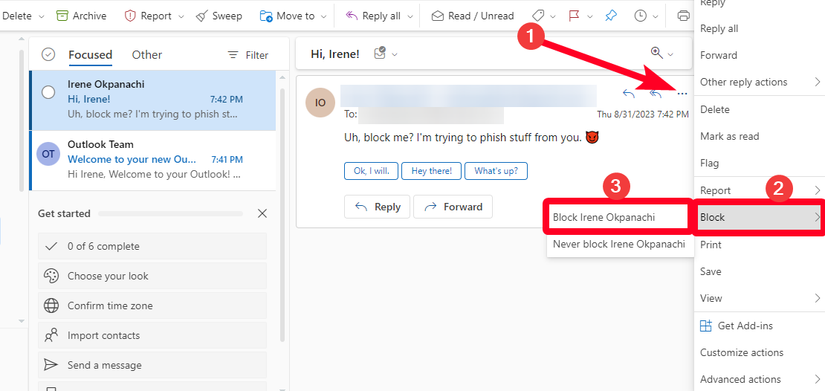Select Block Irene Okpanachi in submenu
The width and height of the screenshot is (825, 391).
(618, 217)
